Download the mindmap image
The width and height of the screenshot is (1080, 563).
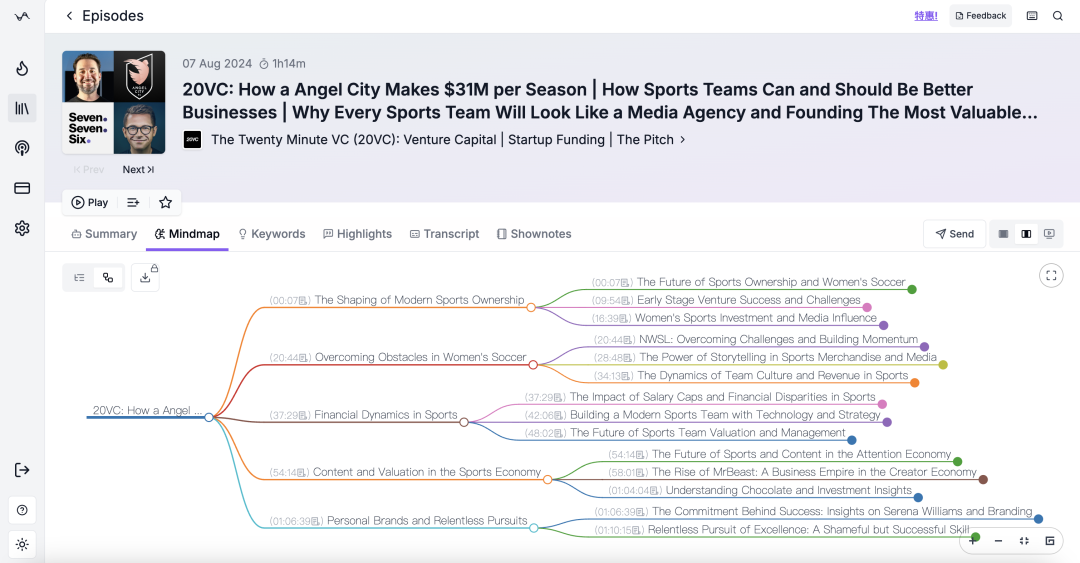click(145, 278)
